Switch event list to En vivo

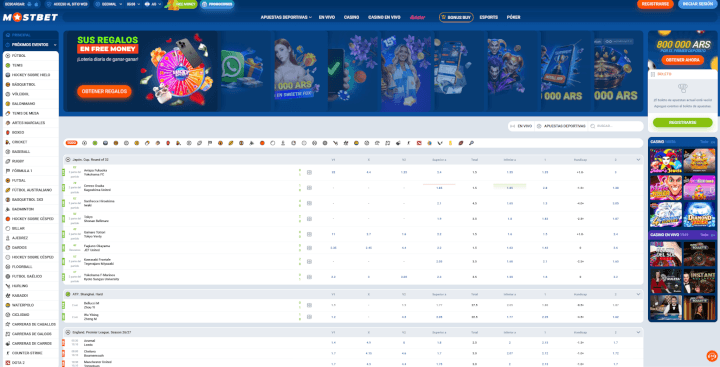[x=522, y=126]
